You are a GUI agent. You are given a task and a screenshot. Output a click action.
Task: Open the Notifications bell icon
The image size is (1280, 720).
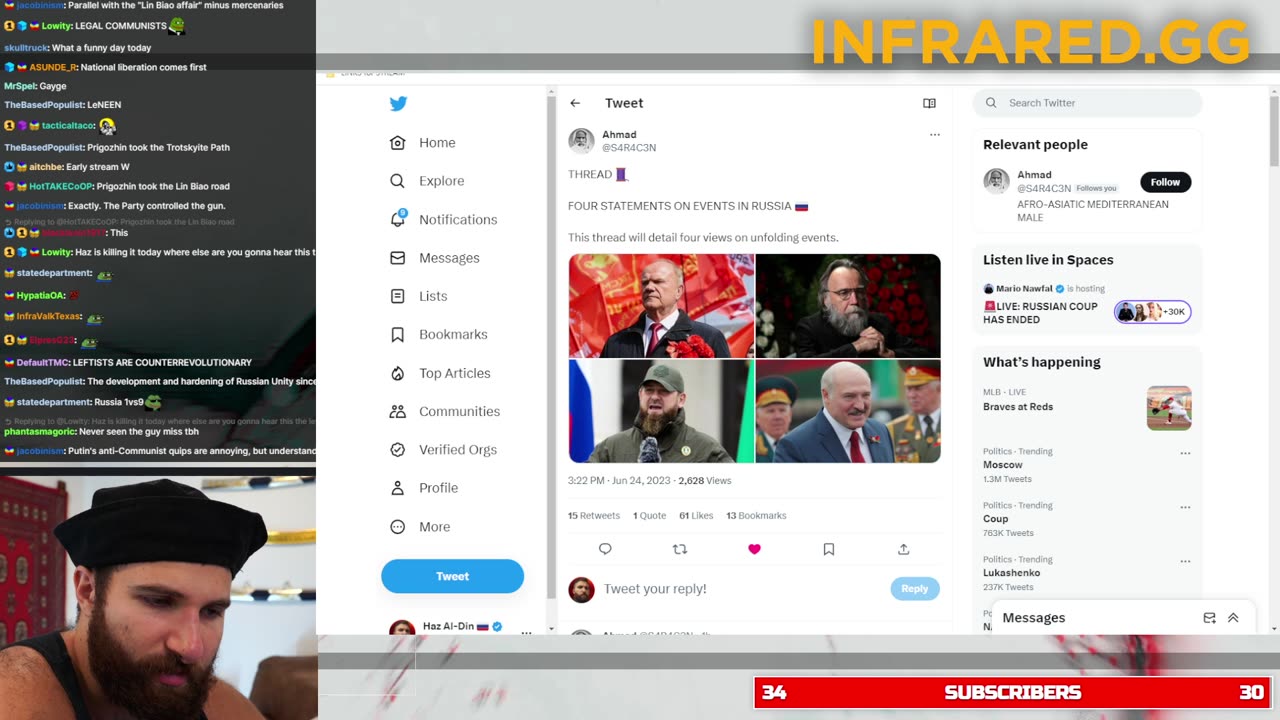[x=397, y=219]
